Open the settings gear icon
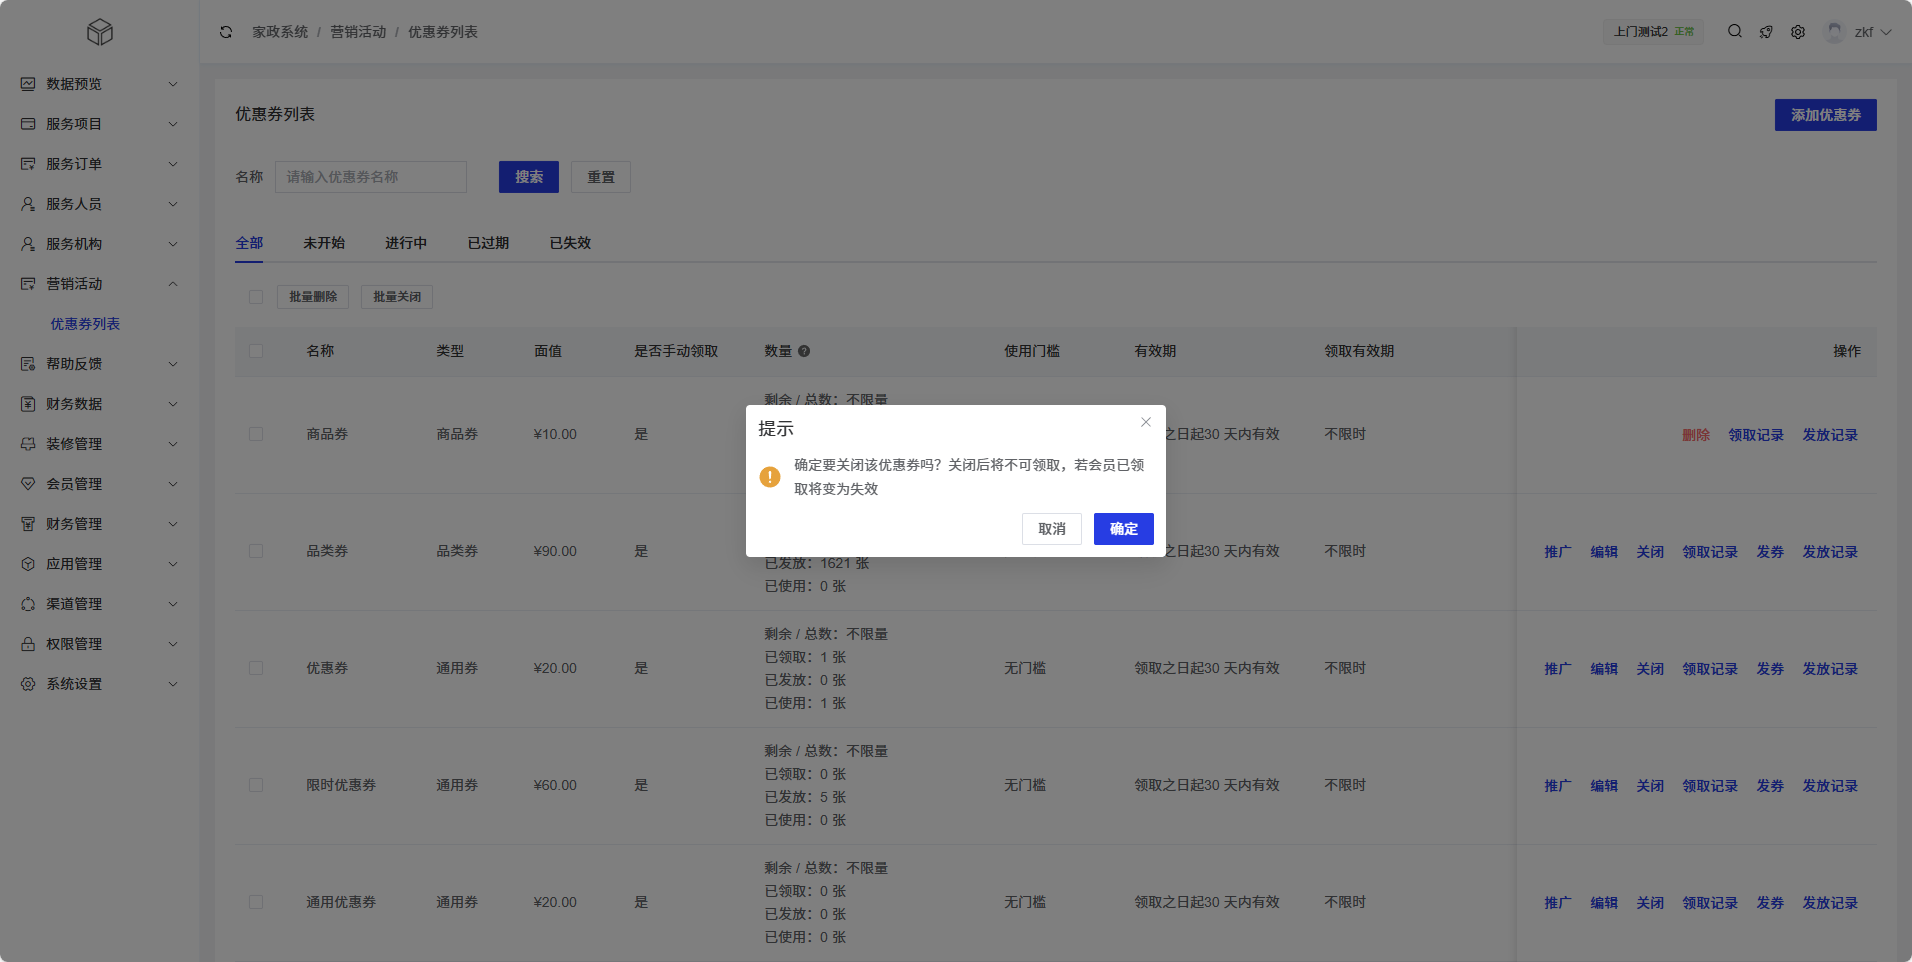Image resolution: width=1912 pixels, height=962 pixels. 1798,31
